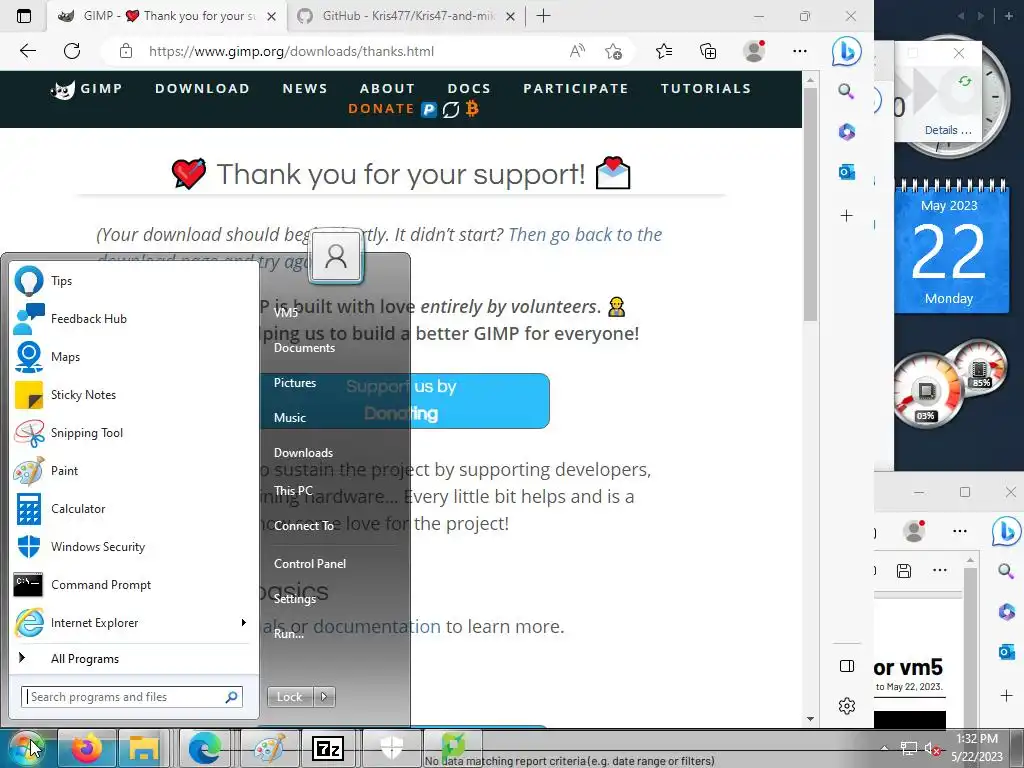Open Windows Security

point(135,547)
